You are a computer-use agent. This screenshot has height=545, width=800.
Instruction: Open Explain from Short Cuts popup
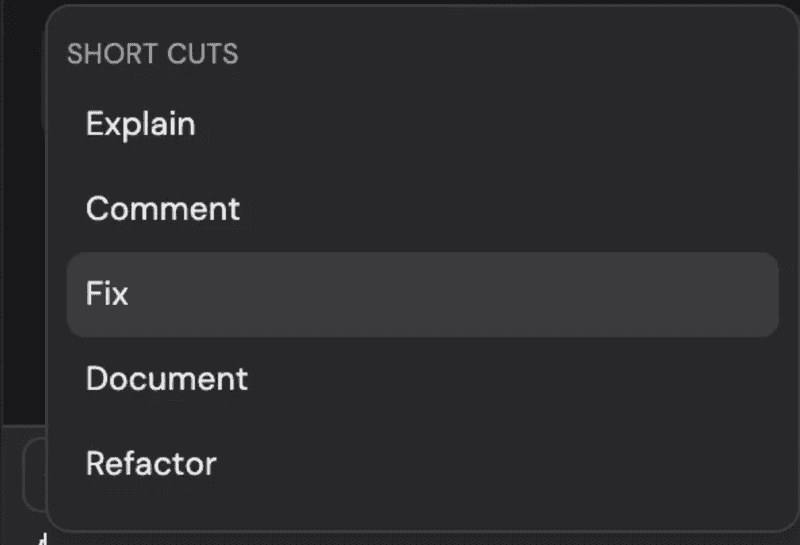(x=141, y=124)
